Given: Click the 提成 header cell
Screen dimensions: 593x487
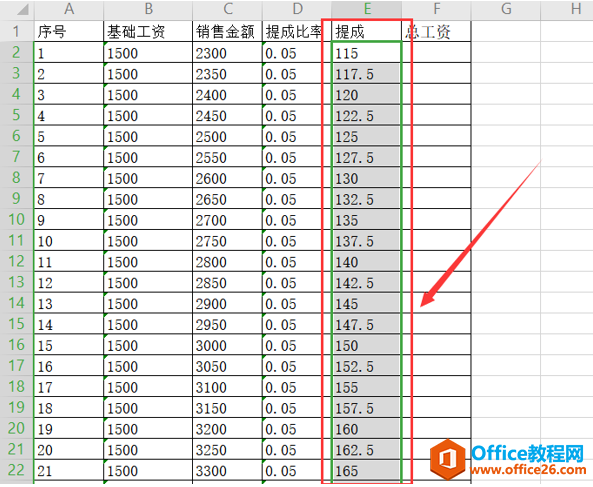Looking at the screenshot, I should point(366,31).
